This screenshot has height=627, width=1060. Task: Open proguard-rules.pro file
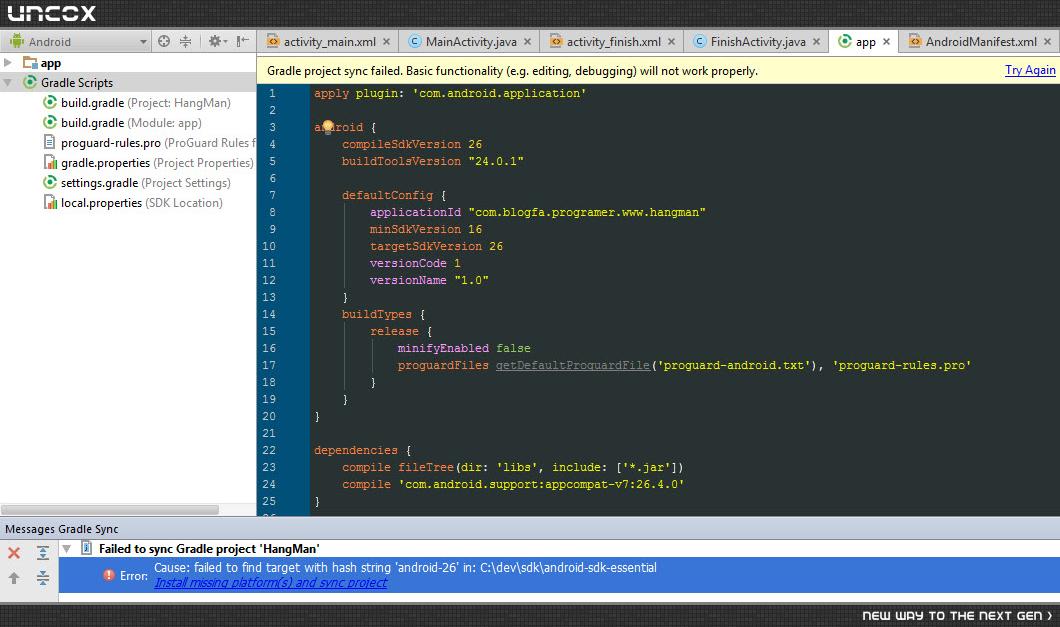[x=150, y=143]
